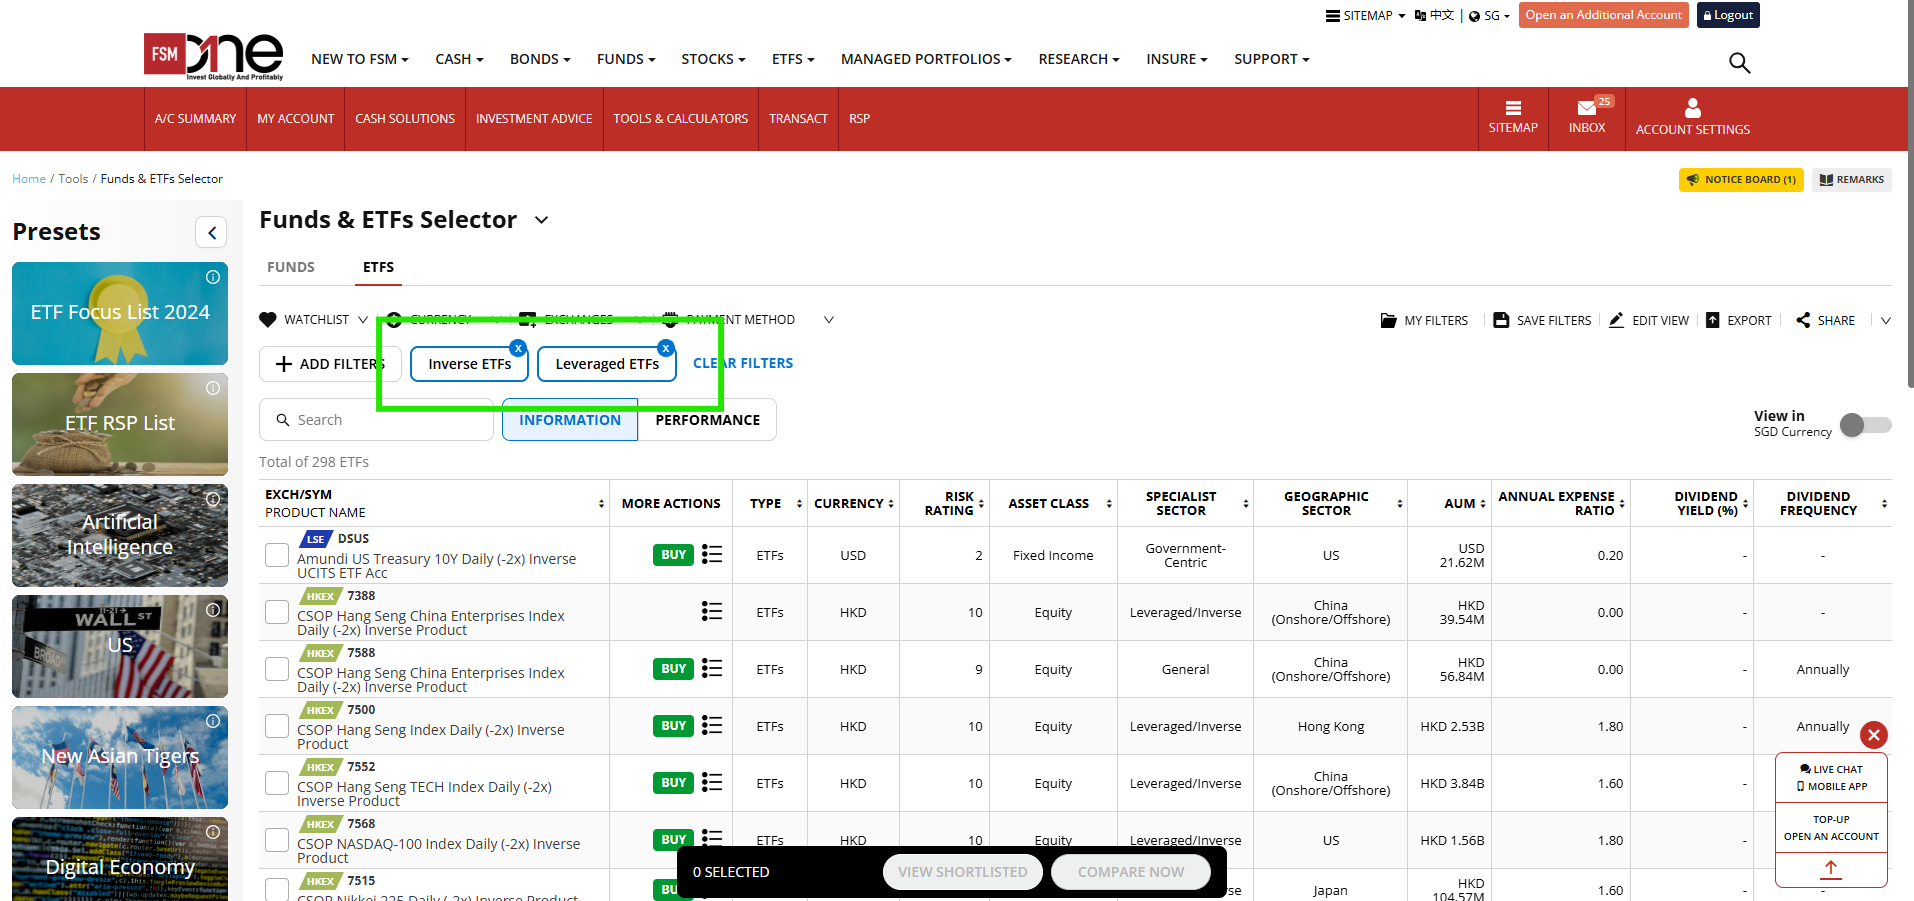Open the search magnifier icon in header
This screenshot has height=901, width=1914.
click(x=1739, y=63)
